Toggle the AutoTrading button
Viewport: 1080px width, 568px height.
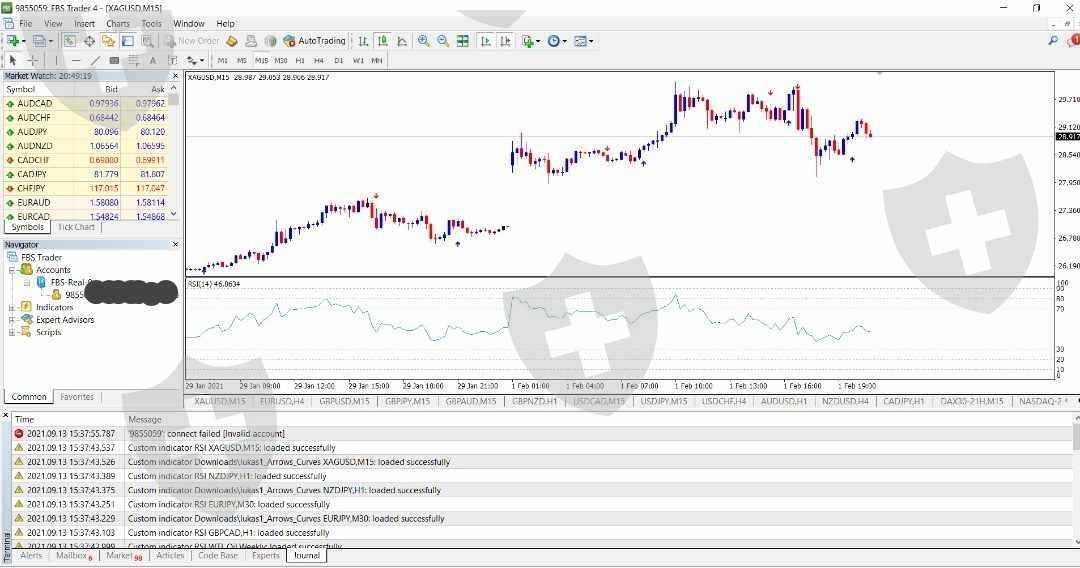[314, 41]
